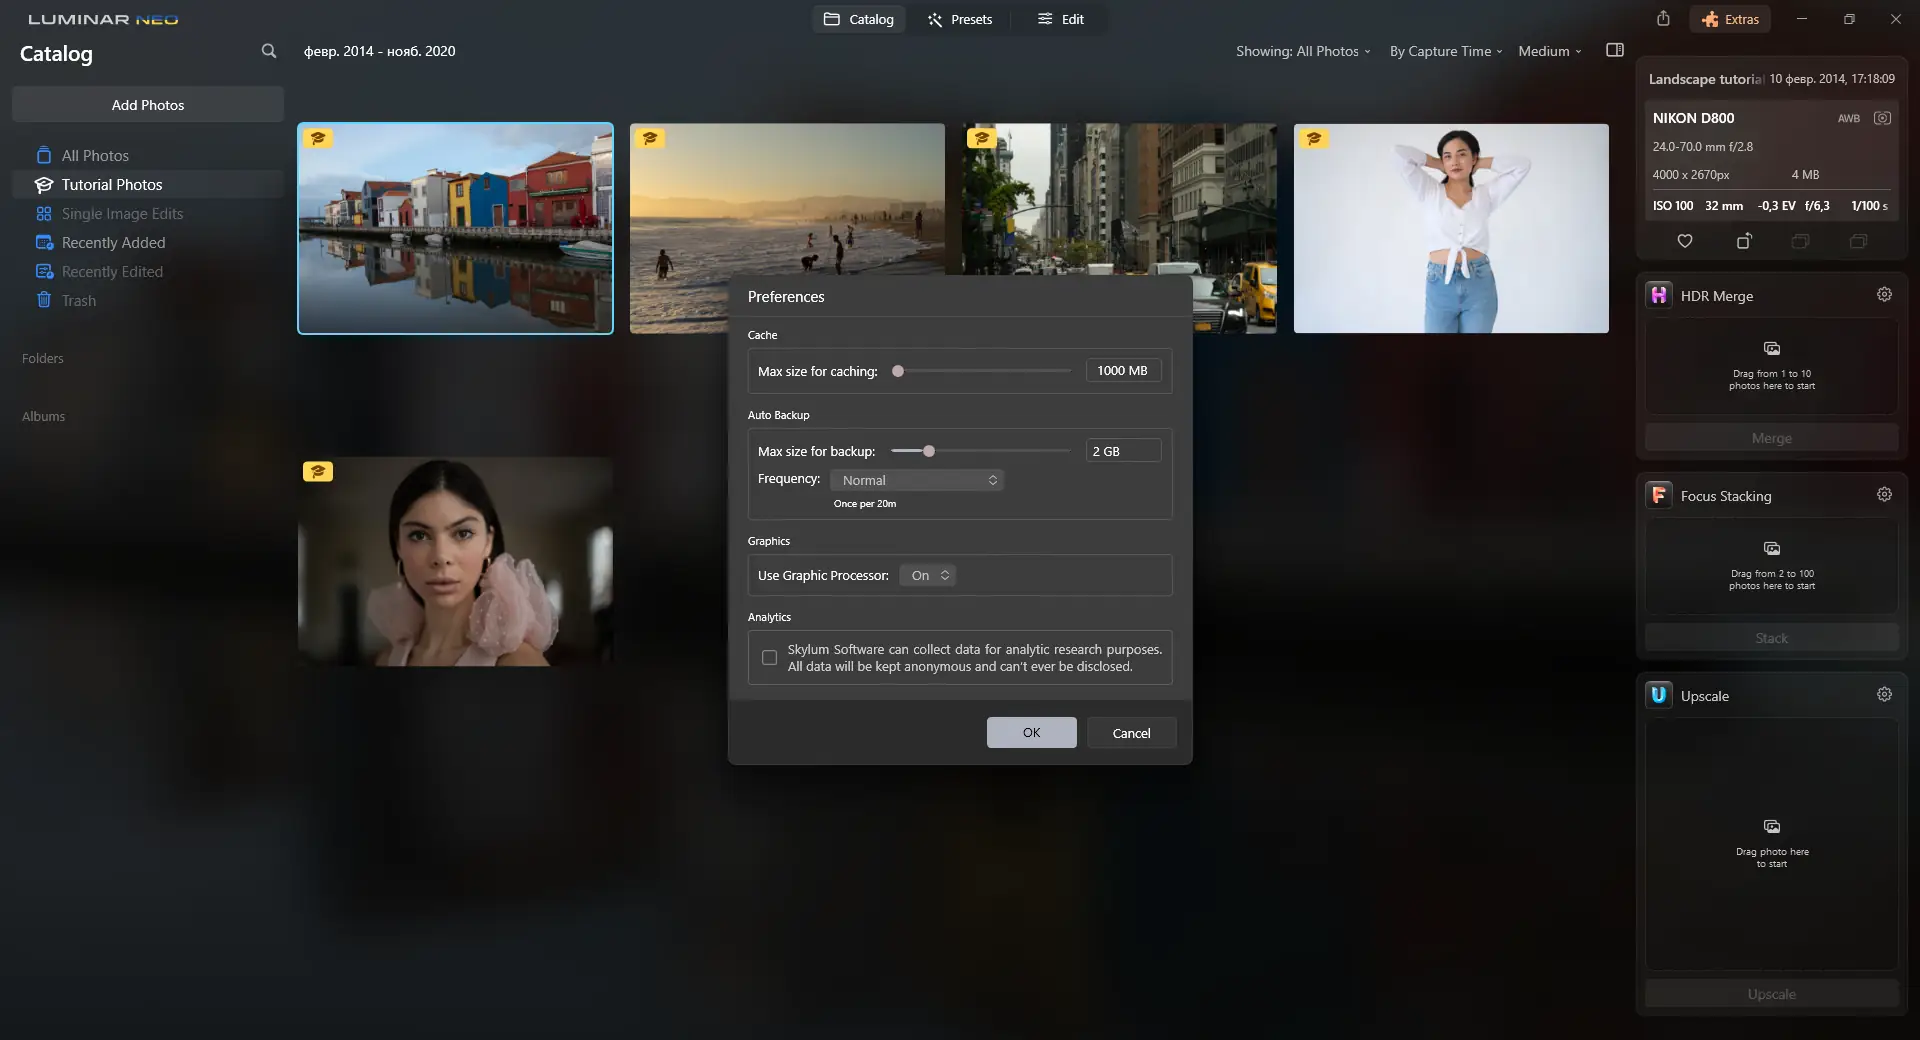Open HDR Merge settings gear
Viewport: 1920px width, 1040px height.
pos(1884,295)
